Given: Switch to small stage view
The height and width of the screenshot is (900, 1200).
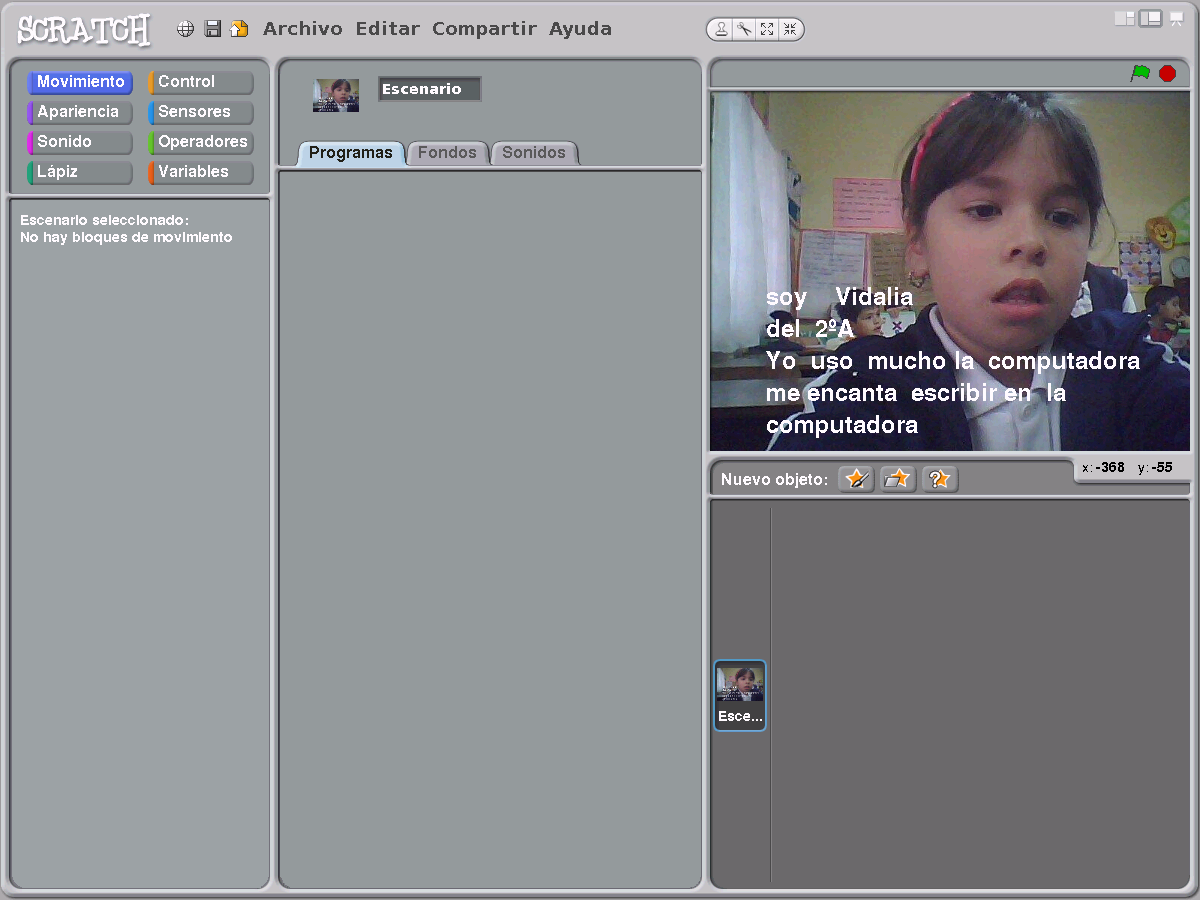Looking at the screenshot, I should 1125,18.
